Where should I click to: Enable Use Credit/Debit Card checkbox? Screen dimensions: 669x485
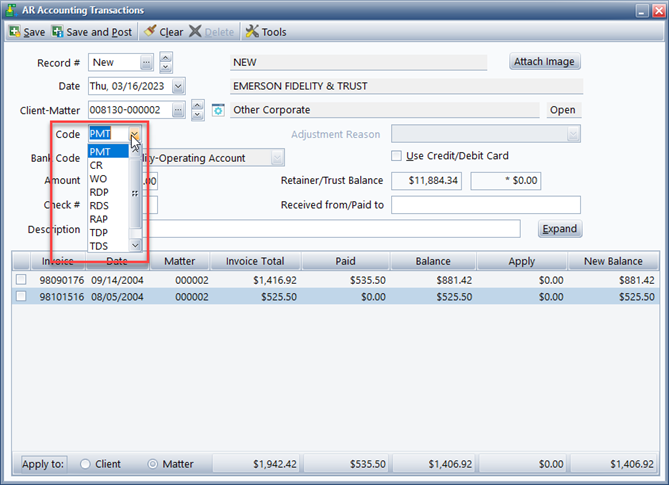click(x=396, y=156)
